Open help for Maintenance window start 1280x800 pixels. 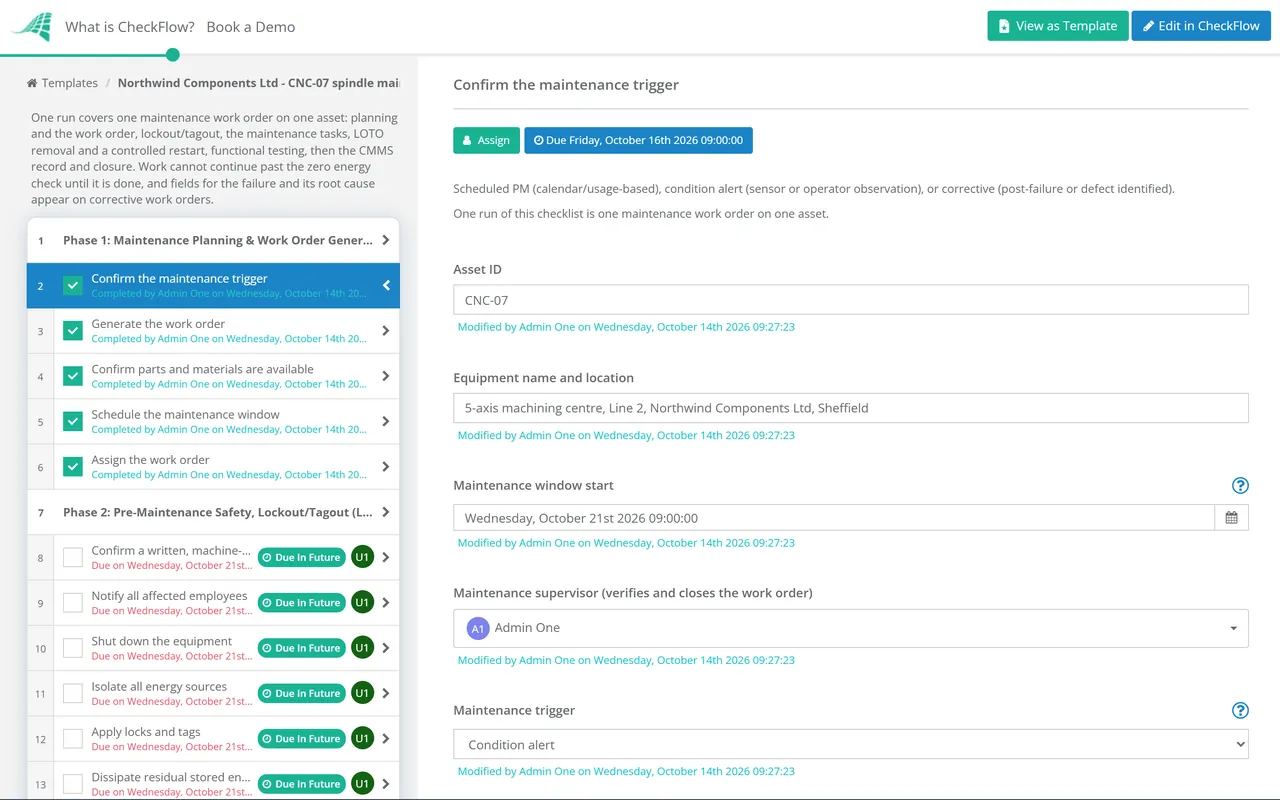(1240, 486)
